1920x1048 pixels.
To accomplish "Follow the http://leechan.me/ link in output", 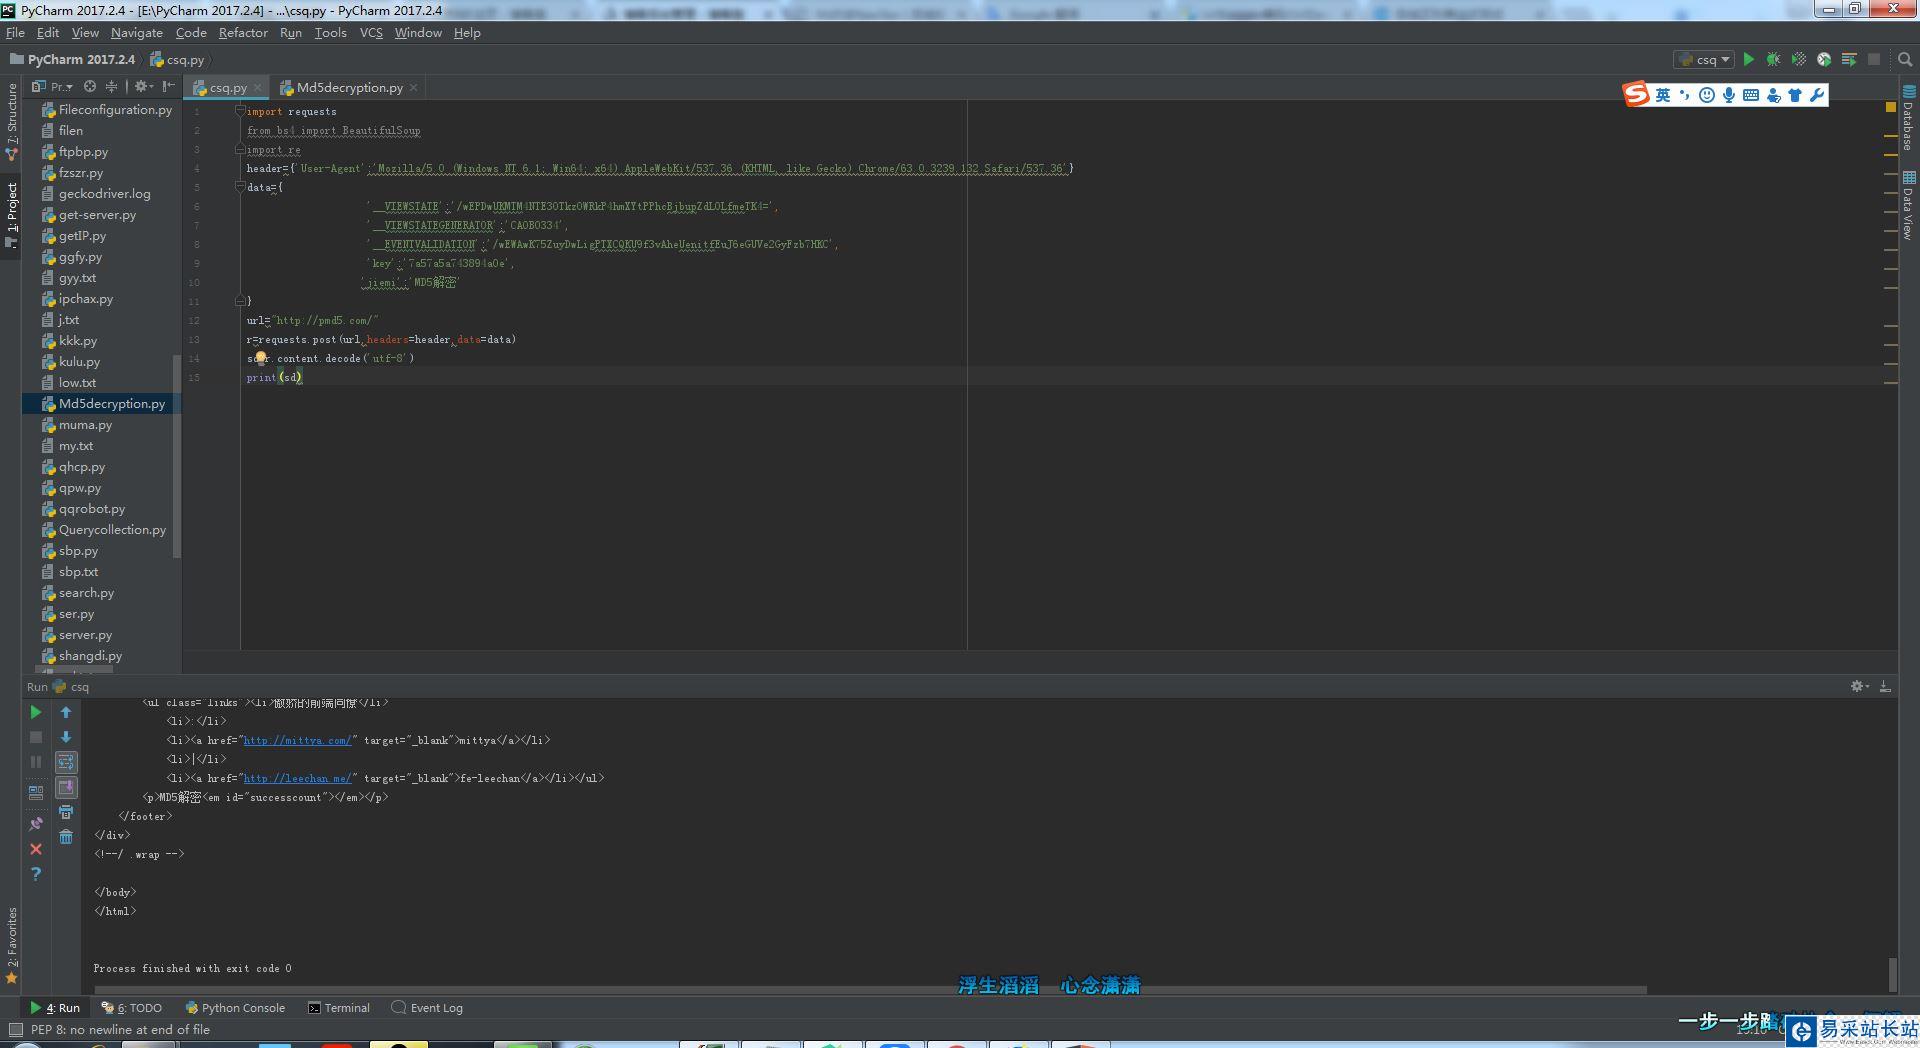I will 297,779.
